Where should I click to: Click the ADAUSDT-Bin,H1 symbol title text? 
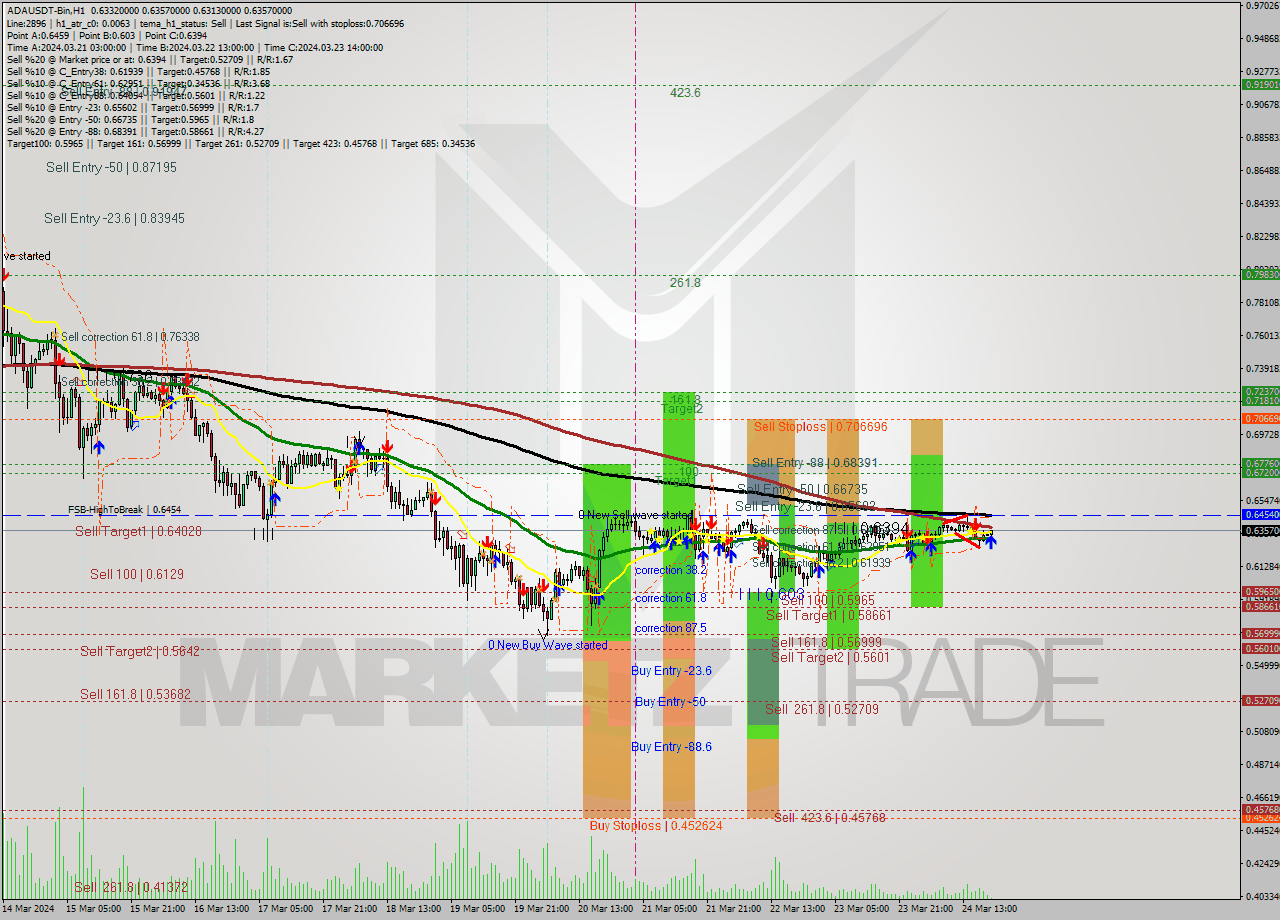tap(45, 10)
